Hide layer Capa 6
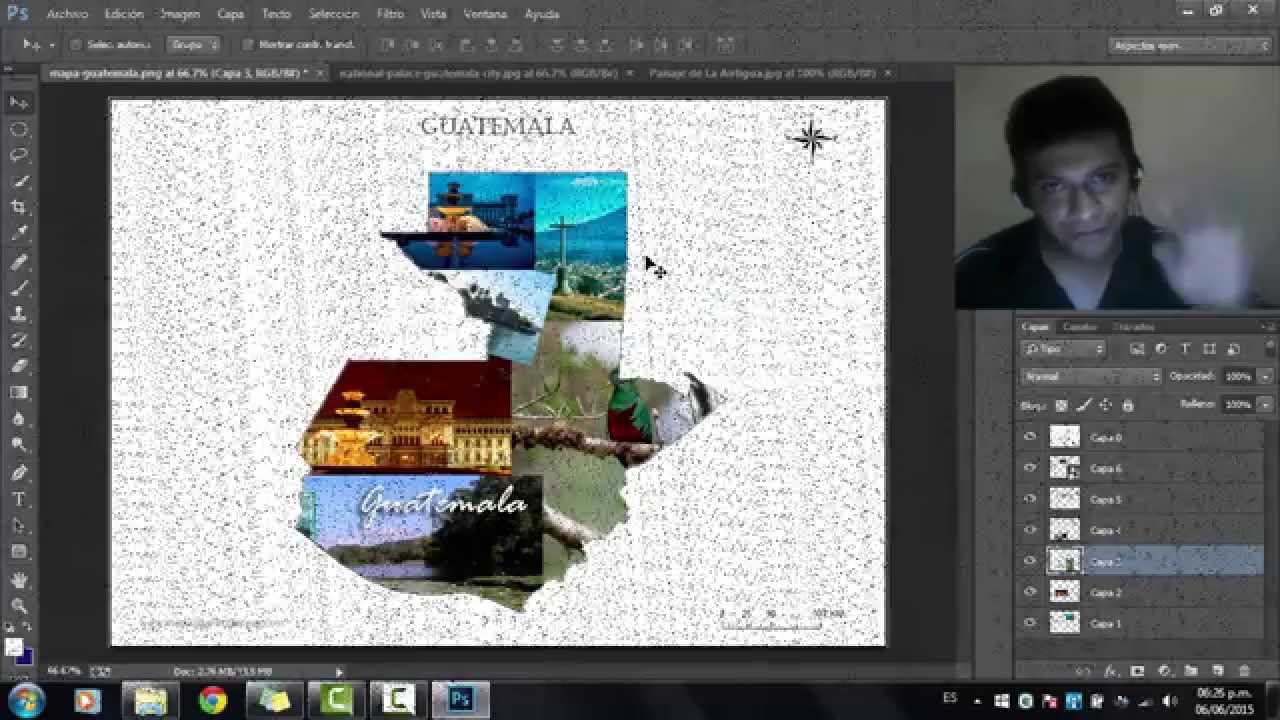Screen dimensions: 1280x720 tap(1030, 468)
